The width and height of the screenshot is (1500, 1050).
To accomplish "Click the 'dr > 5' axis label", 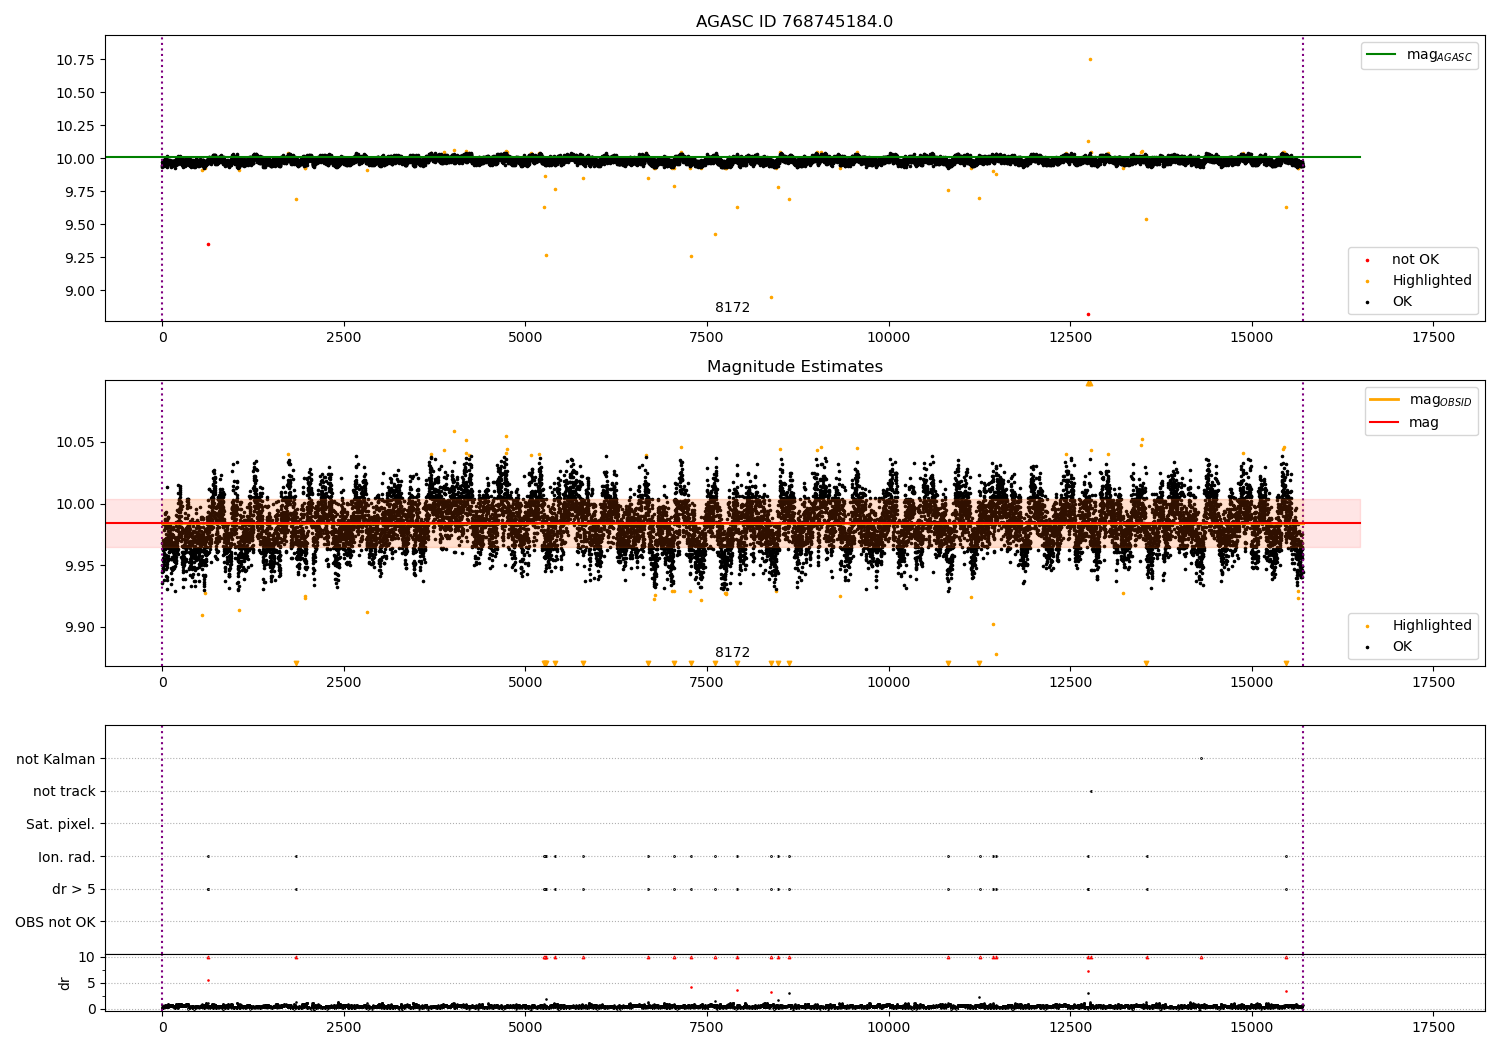I will point(73,889).
